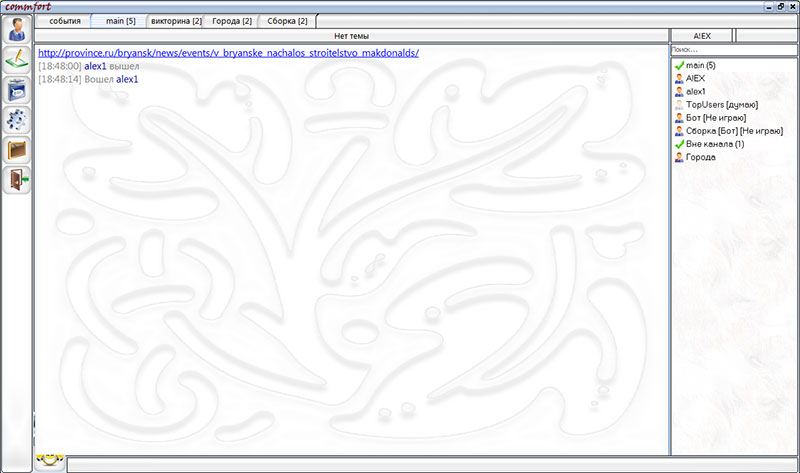
Task: Collapse the Вне канала (1) group
Action: coord(678,144)
